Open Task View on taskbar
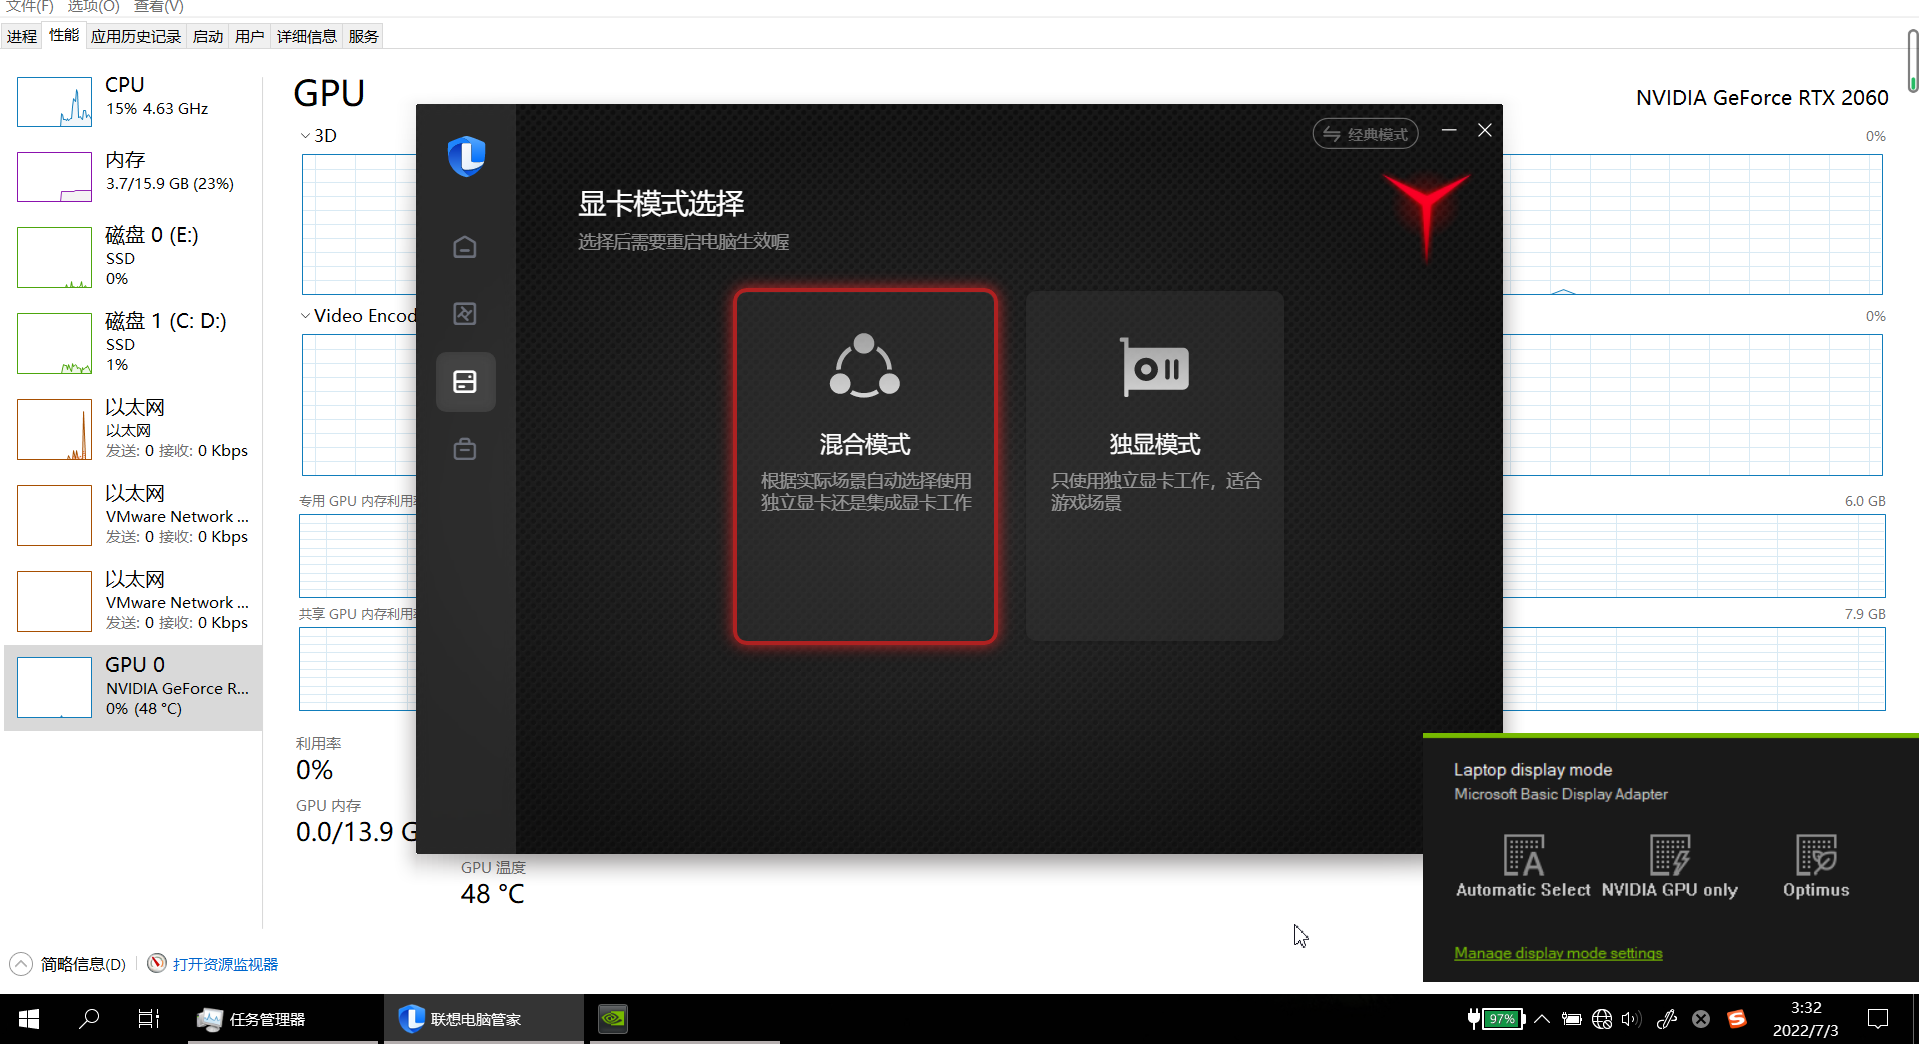 [x=149, y=1019]
